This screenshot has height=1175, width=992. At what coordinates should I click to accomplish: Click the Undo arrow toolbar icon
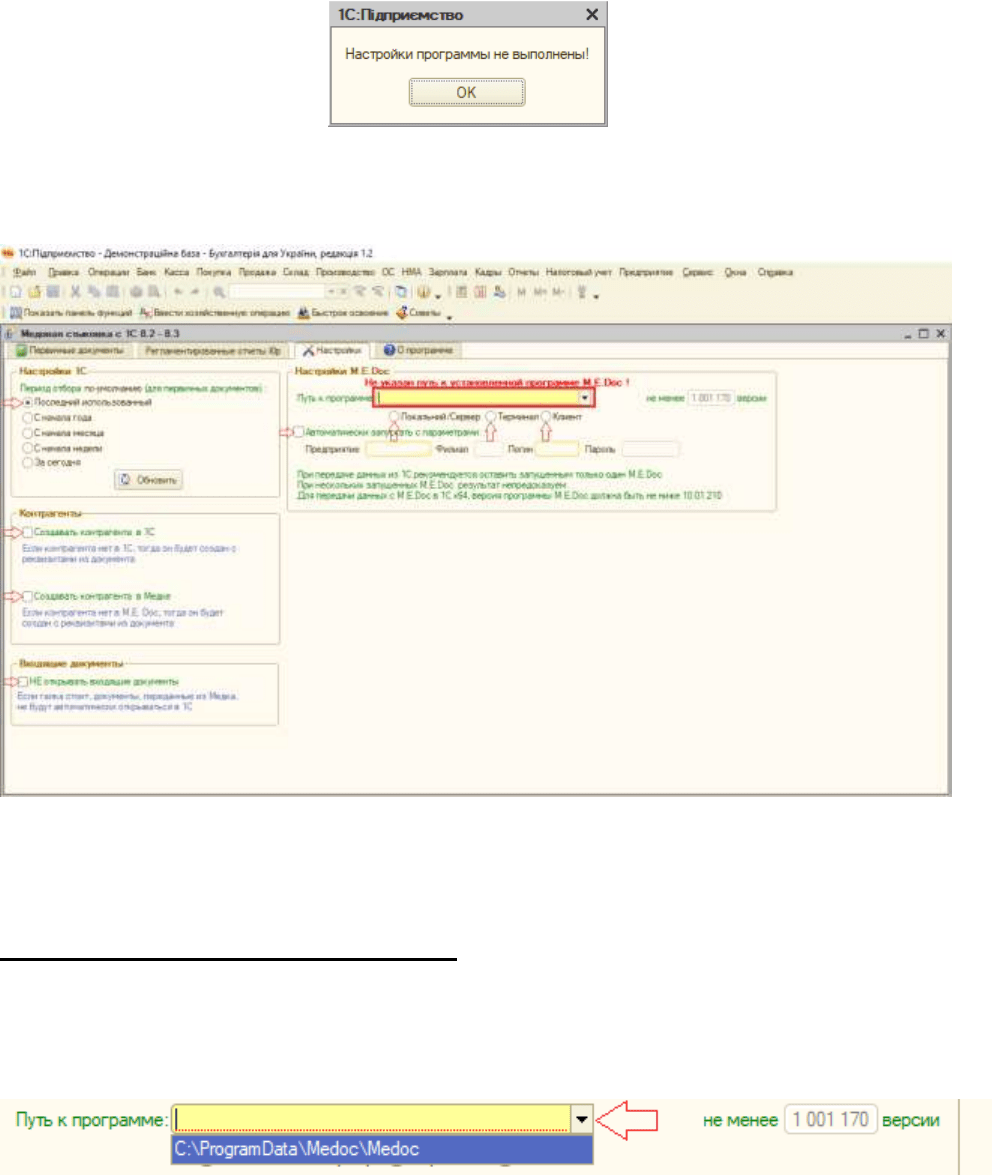(x=178, y=292)
